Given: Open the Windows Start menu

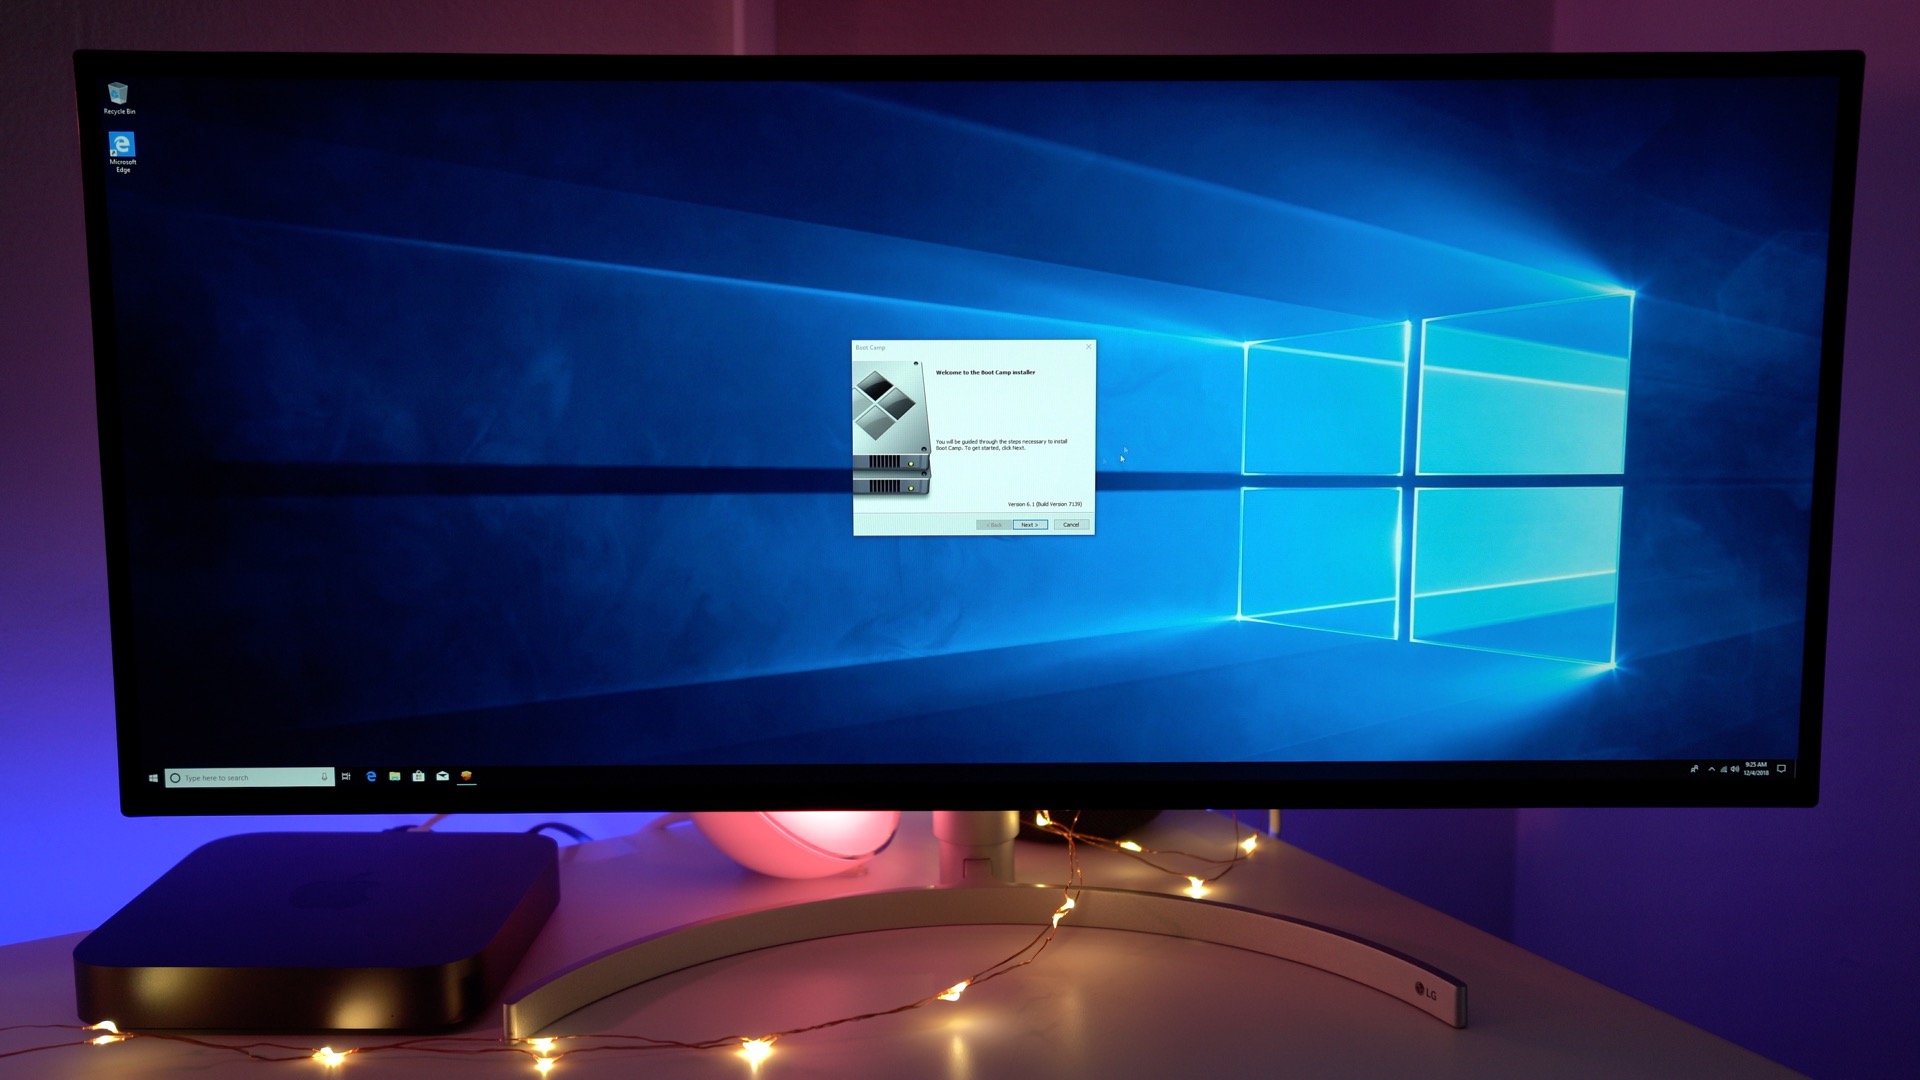Looking at the screenshot, I should point(153,778).
